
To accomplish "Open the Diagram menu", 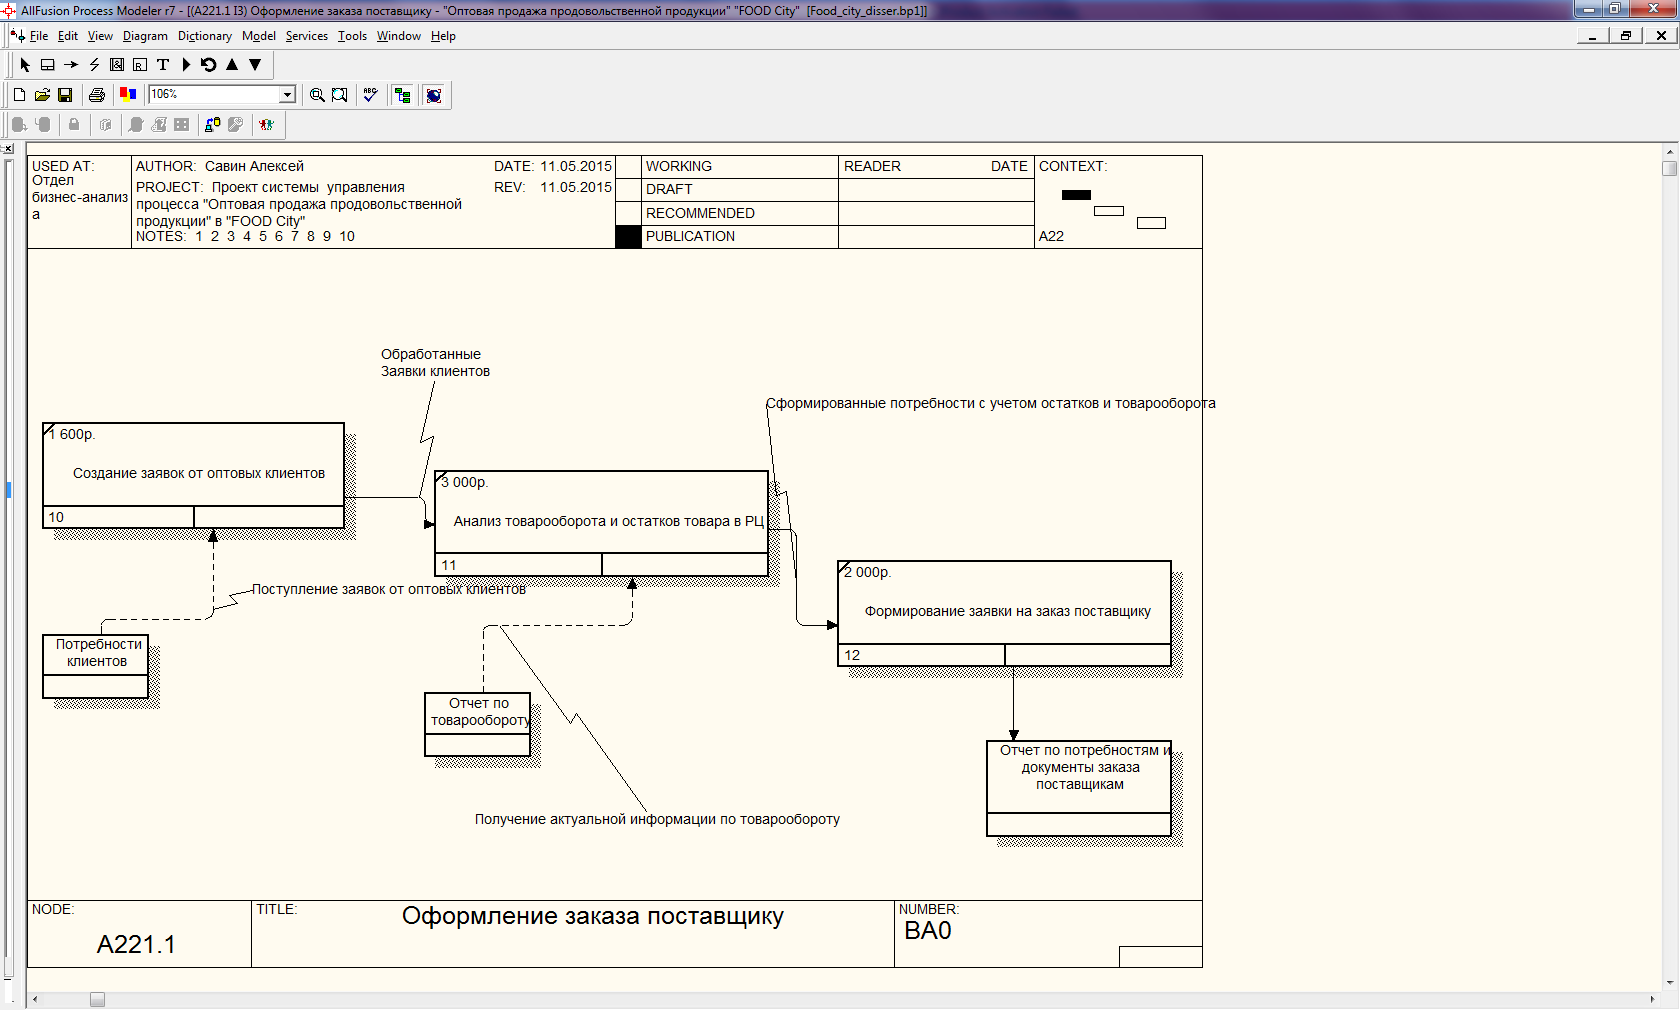I will [145, 36].
